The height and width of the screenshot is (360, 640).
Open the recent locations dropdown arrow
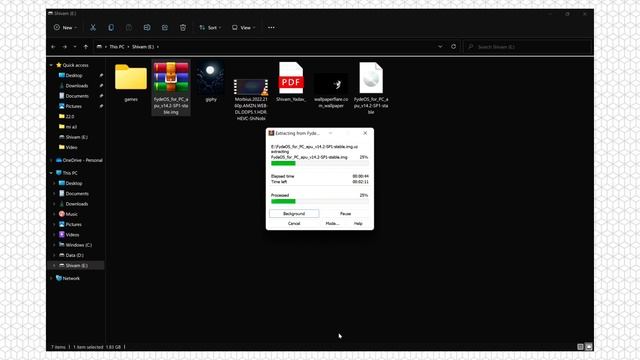pyautogui.click(x=75, y=47)
